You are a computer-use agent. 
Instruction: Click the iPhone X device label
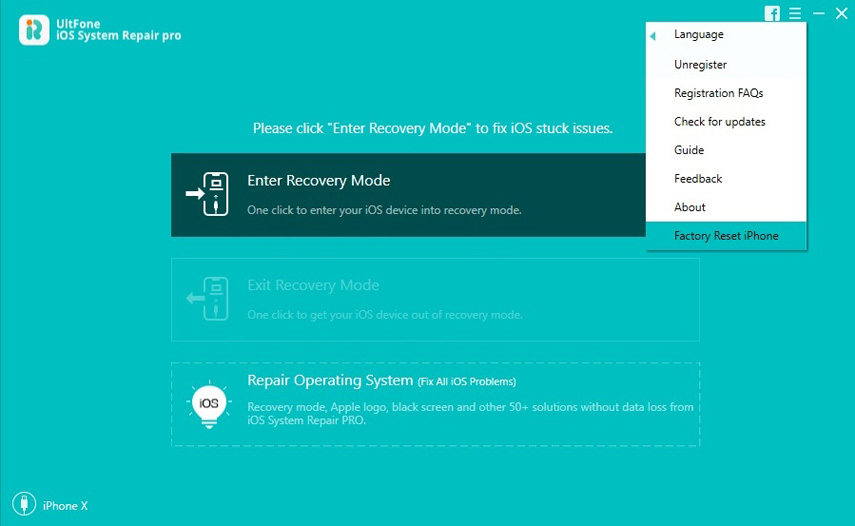(63, 506)
